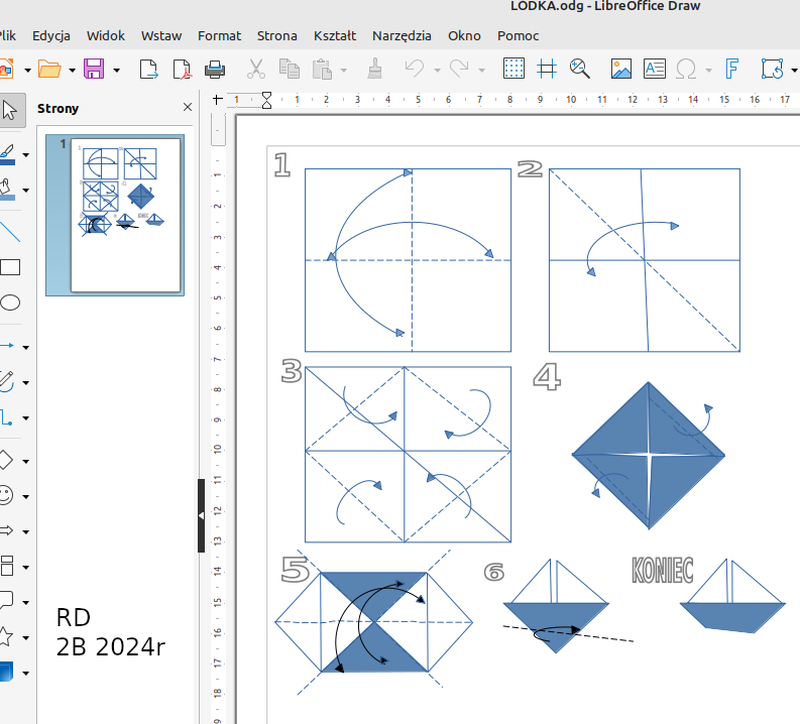Viewport: 800px width, 724px height.
Task: Close the Strony pages panel
Action: tap(188, 108)
